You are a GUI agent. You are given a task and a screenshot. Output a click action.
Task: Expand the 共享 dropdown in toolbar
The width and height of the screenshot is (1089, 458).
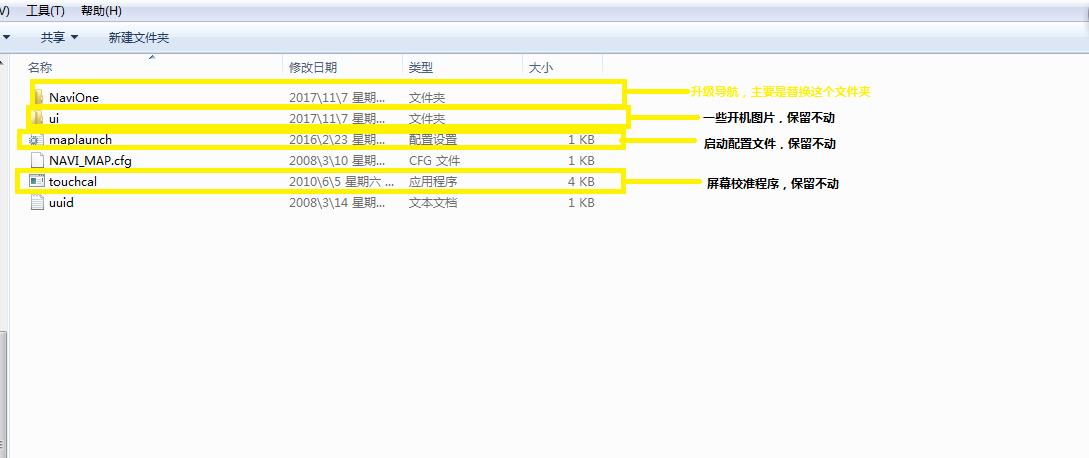[59, 37]
